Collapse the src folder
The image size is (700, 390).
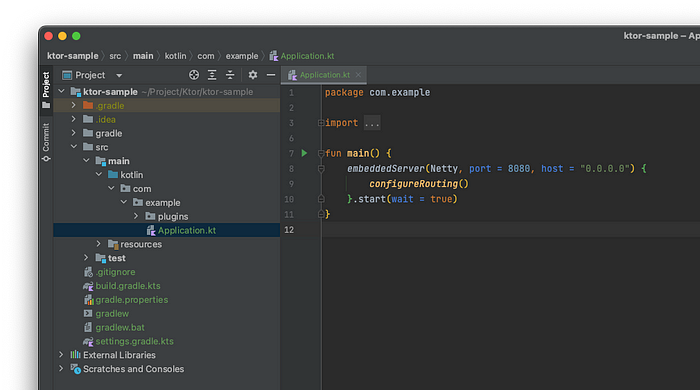point(74,147)
